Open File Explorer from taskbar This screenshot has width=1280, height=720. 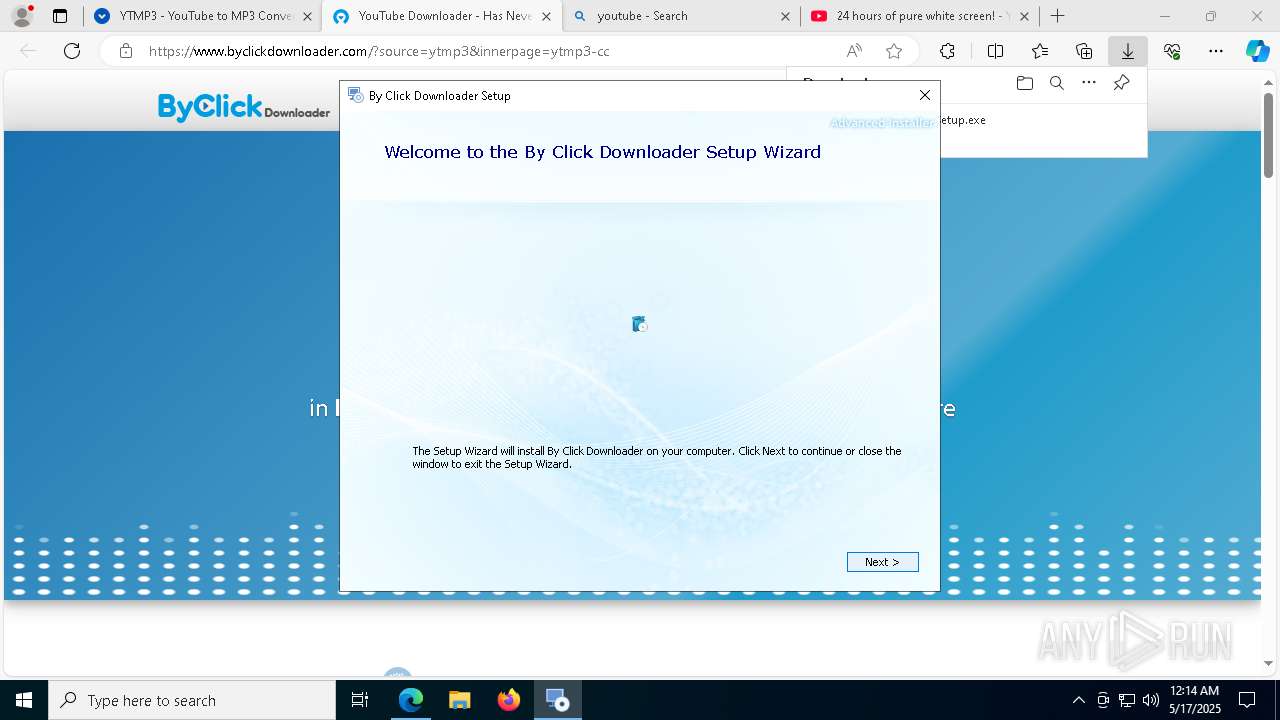[460, 700]
